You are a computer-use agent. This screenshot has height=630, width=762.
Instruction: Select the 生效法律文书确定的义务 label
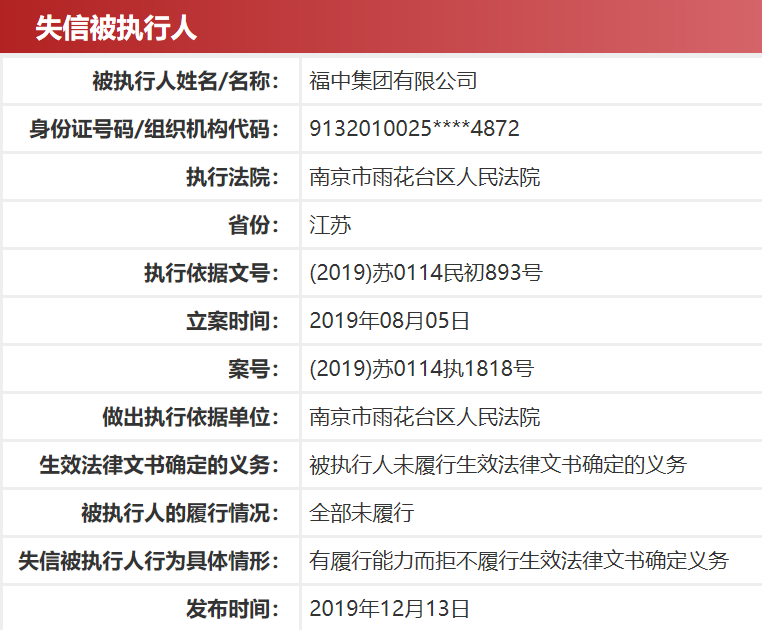(x=159, y=465)
